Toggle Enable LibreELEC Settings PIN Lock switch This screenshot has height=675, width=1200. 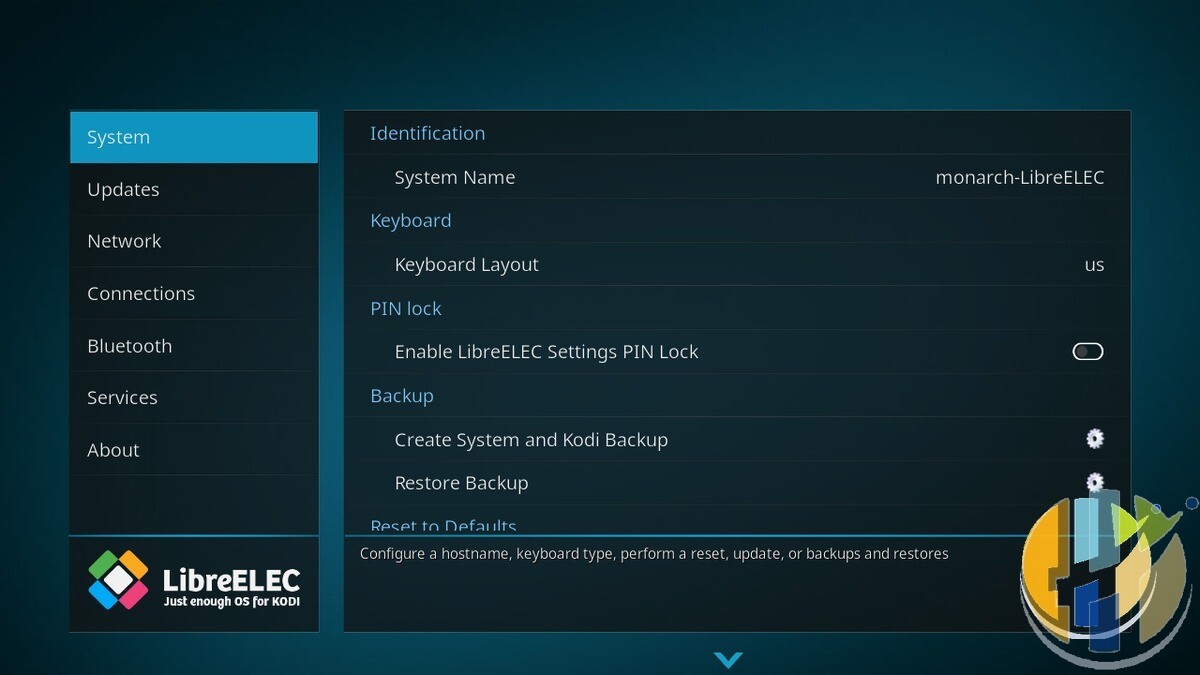point(1088,351)
